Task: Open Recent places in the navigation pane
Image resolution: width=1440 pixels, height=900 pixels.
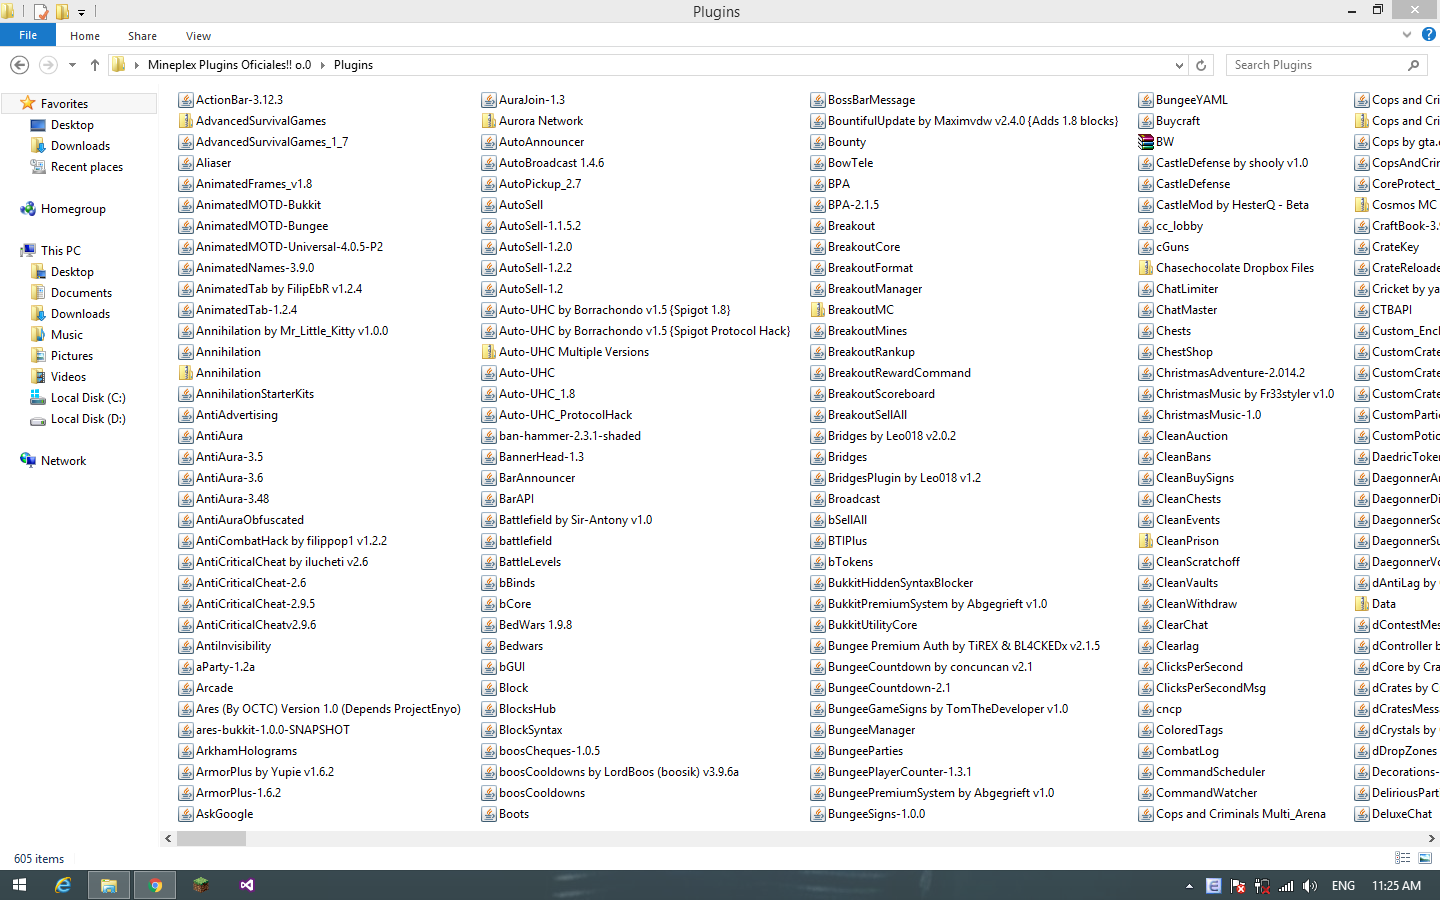Action: pyautogui.click(x=87, y=167)
